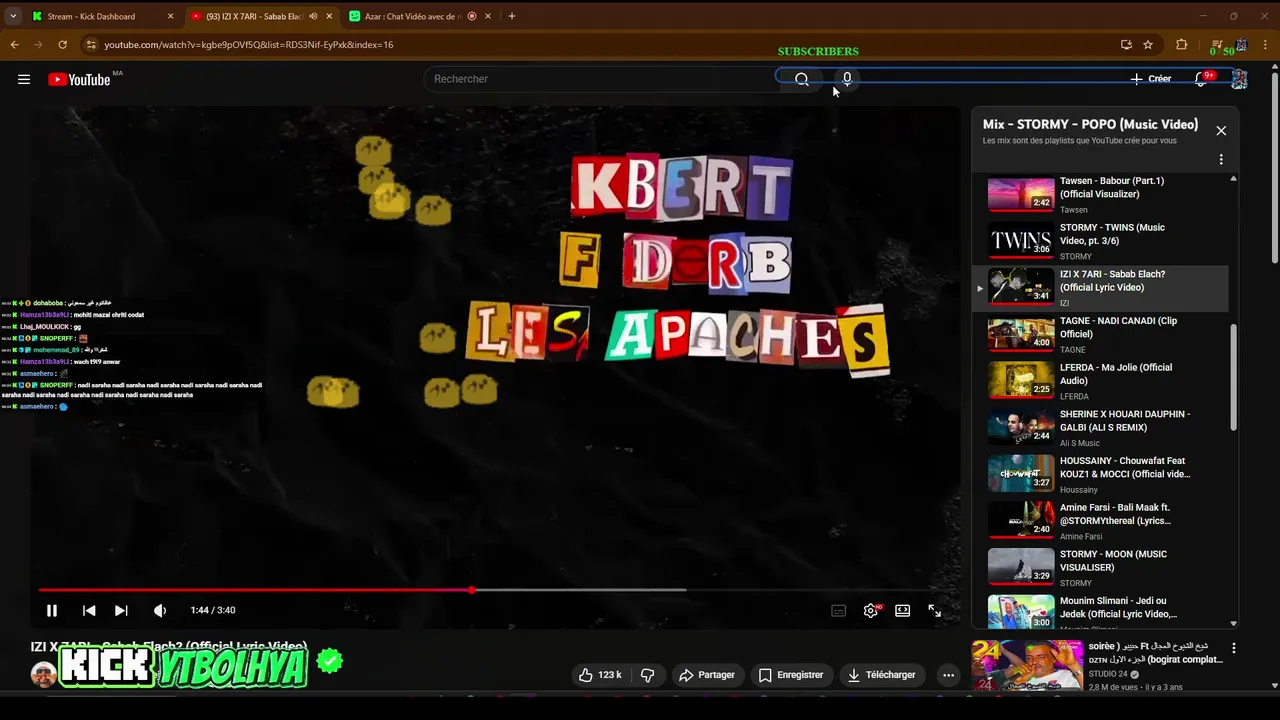Toggle subtitles in the player
1280x720 pixels.
839,610
